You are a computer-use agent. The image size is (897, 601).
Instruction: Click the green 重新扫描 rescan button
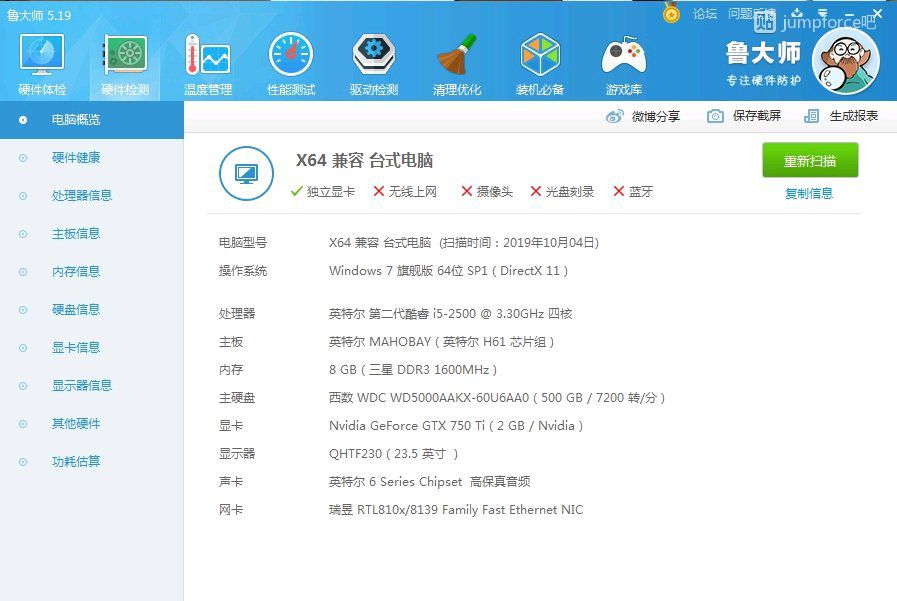pos(810,160)
